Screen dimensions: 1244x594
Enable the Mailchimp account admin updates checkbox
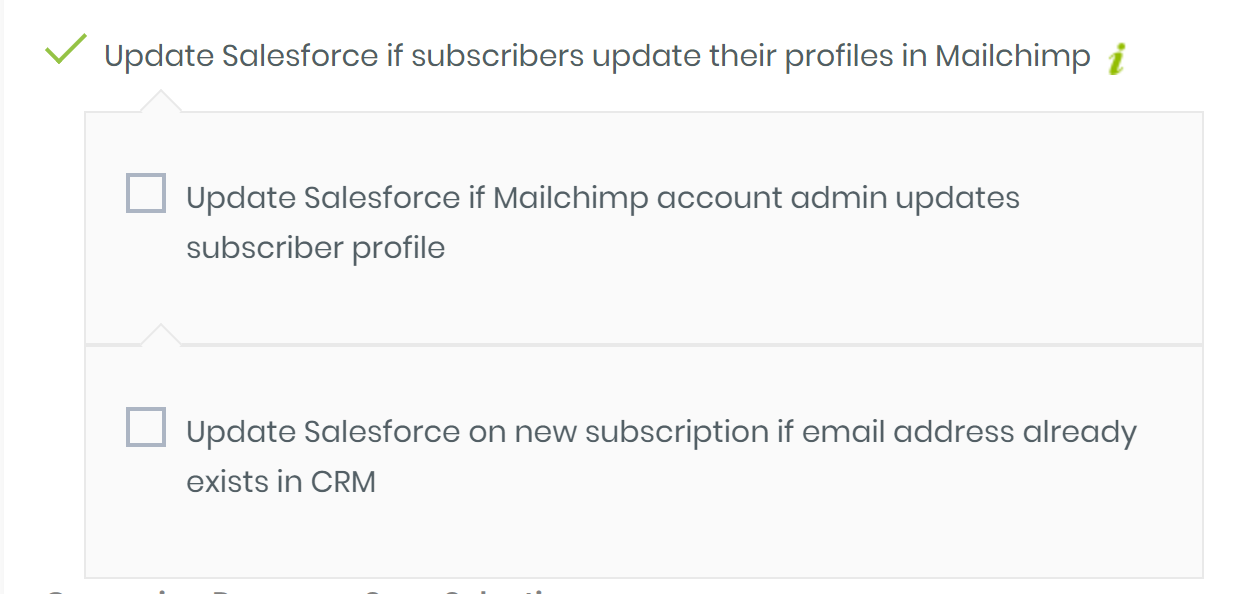point(146,193)
